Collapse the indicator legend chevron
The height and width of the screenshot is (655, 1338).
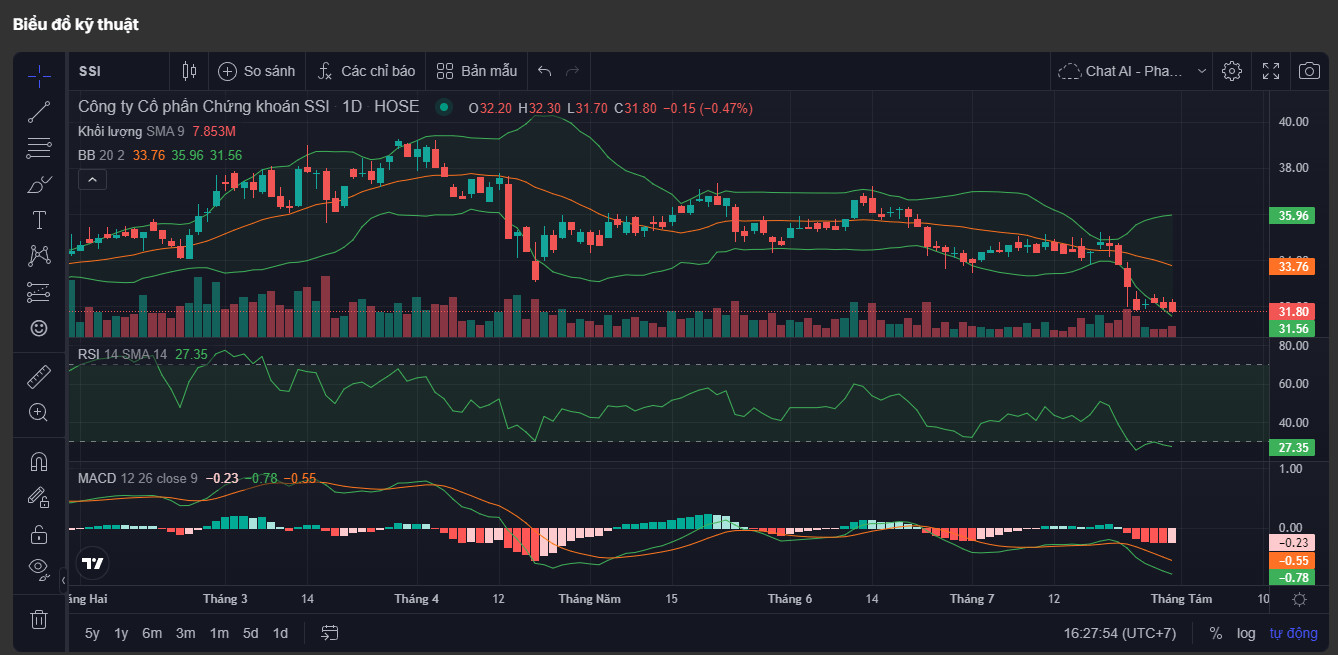(92, 180)
